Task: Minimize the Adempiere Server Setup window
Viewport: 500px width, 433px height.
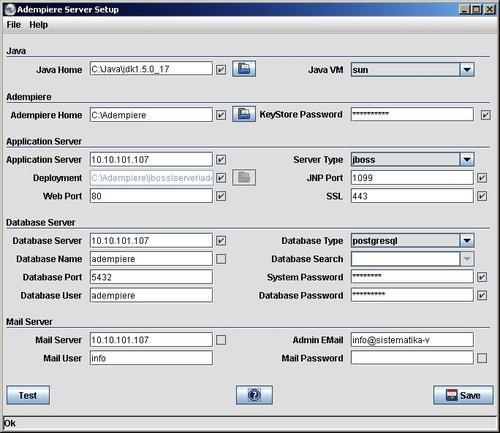Action: [x=464, y=9]
